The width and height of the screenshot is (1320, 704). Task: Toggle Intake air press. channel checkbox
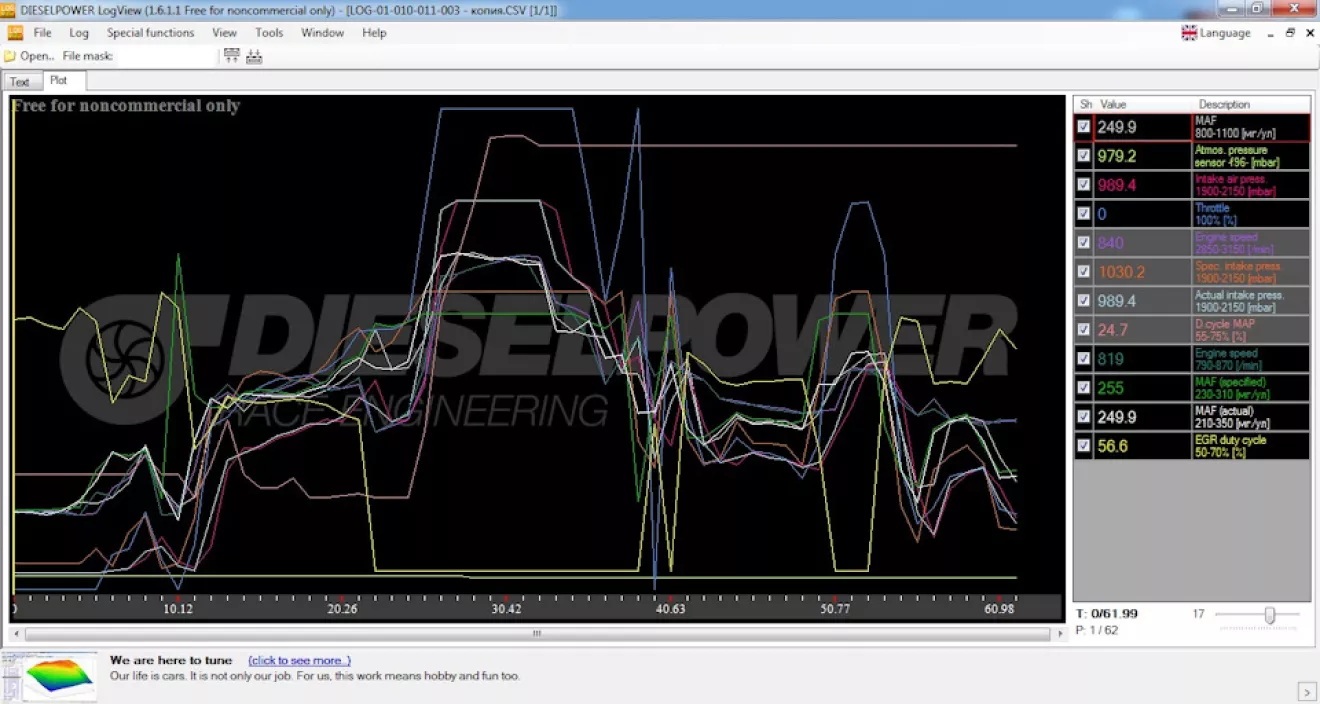(1084, 185)
